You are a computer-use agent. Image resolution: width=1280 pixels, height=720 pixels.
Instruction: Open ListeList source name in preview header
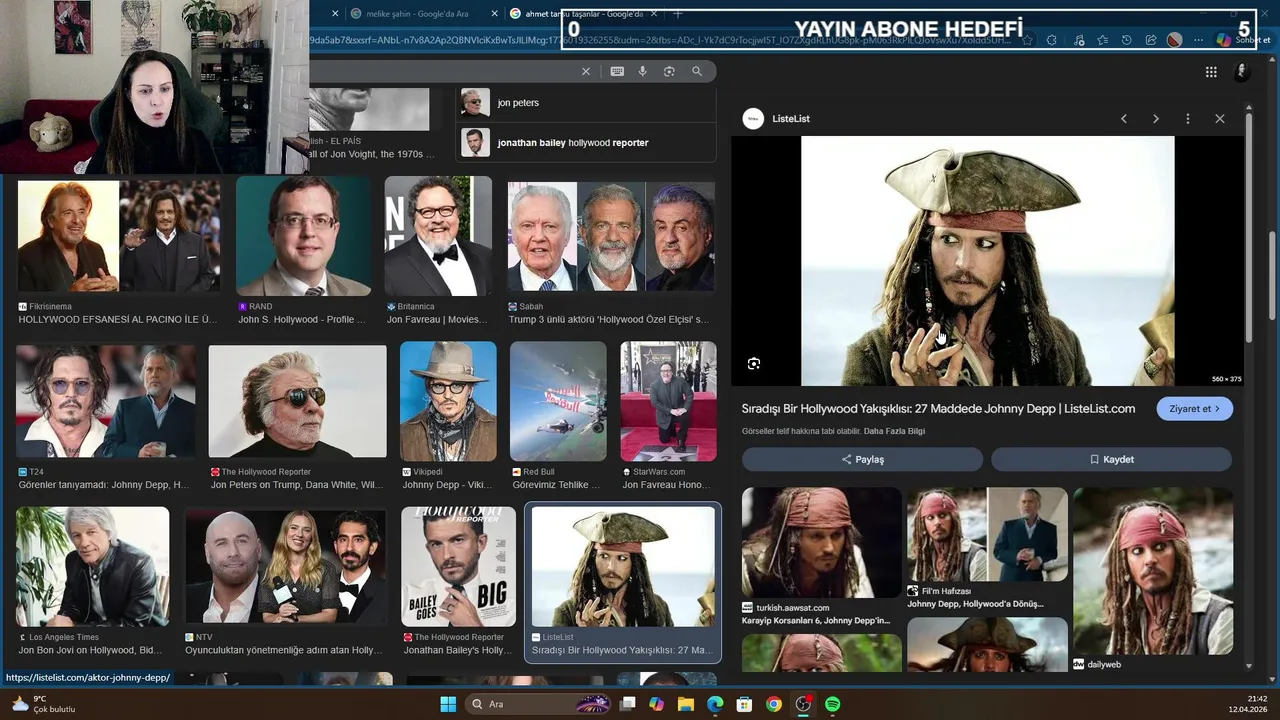click(791, 118)
